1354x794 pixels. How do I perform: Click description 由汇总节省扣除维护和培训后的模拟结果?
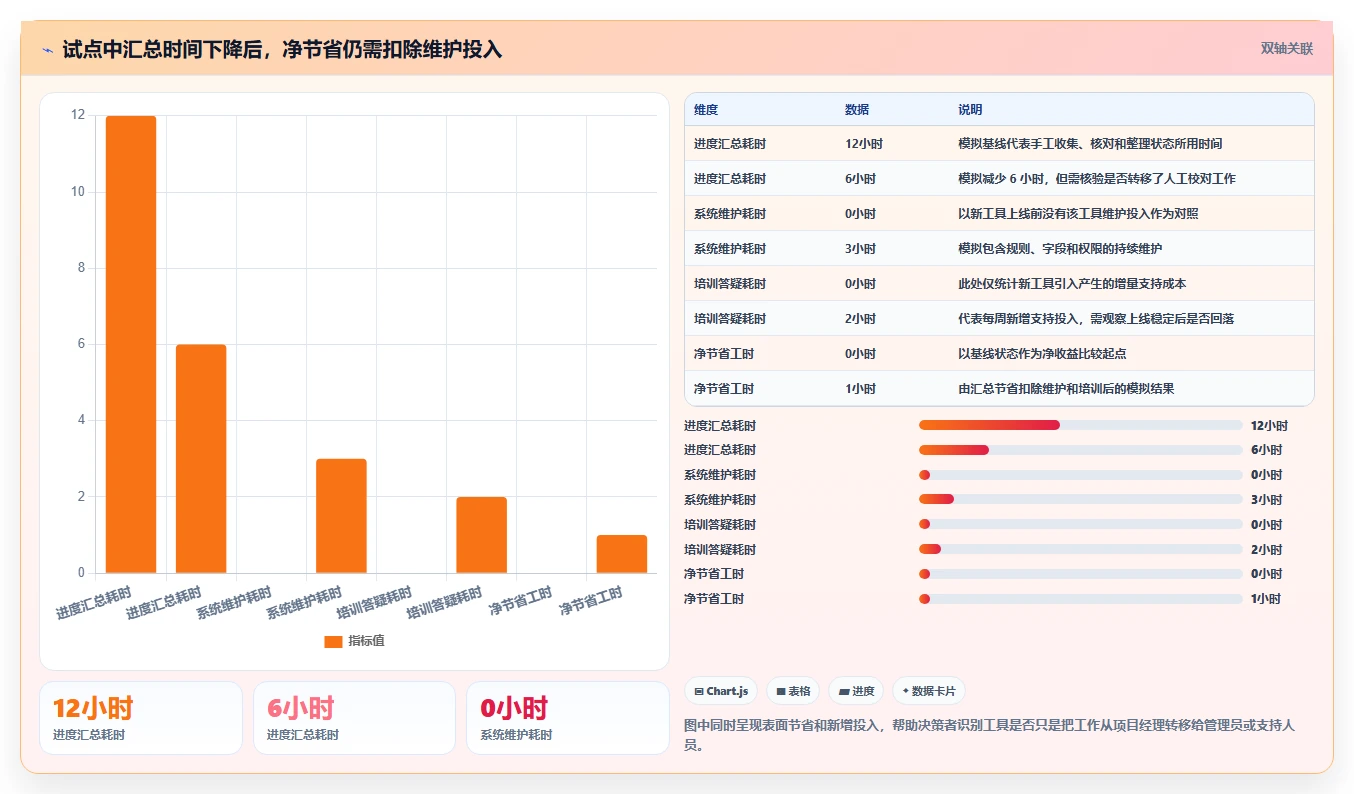1066,389
